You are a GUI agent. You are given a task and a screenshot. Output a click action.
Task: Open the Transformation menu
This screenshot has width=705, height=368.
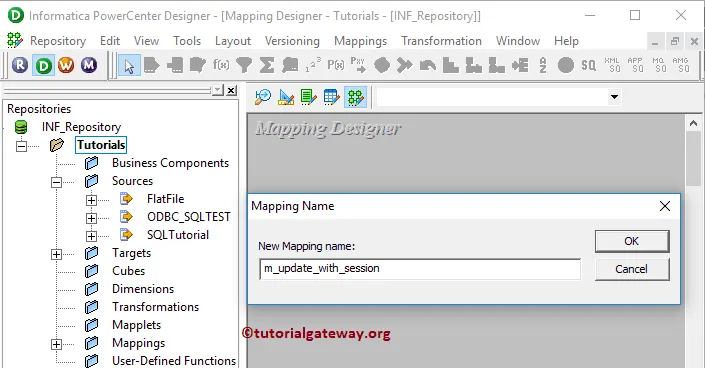pos(442,41)
